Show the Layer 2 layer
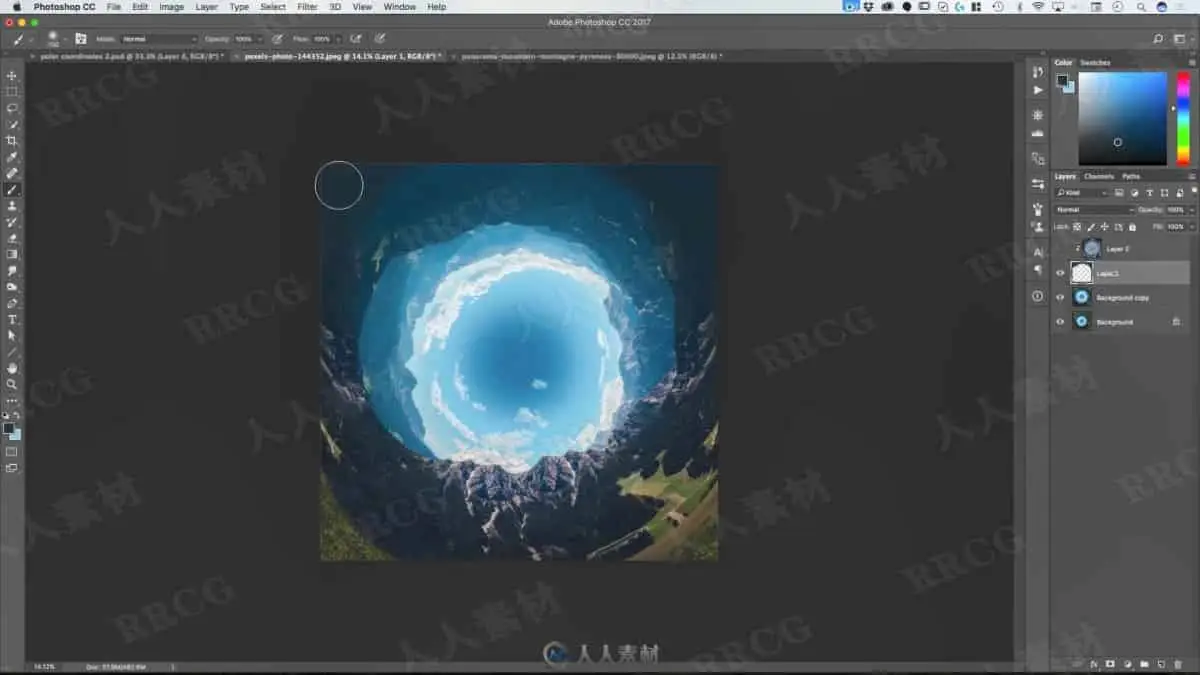This screenshot has height=675, width=1200. click(x=1060, y=248)
